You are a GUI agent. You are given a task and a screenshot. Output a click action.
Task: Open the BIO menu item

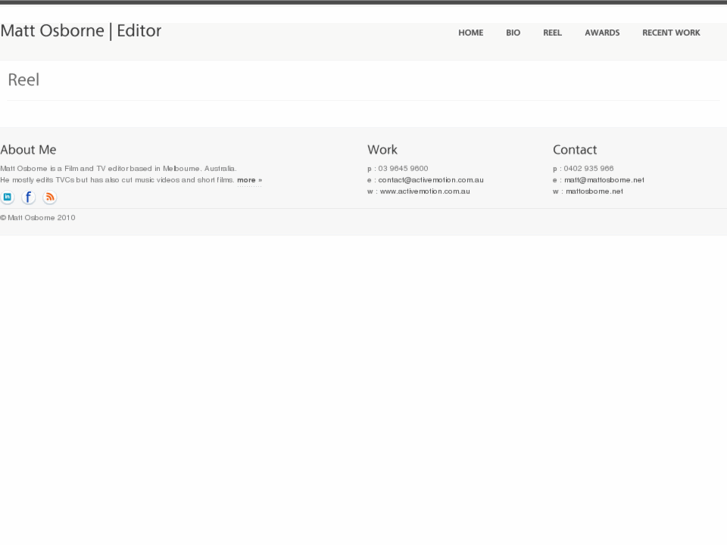coord(513,33)
